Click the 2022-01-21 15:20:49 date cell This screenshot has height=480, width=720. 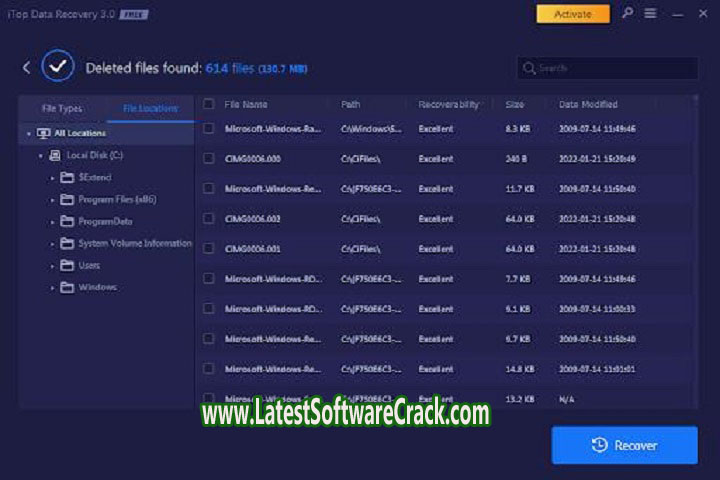pos(597,159)
